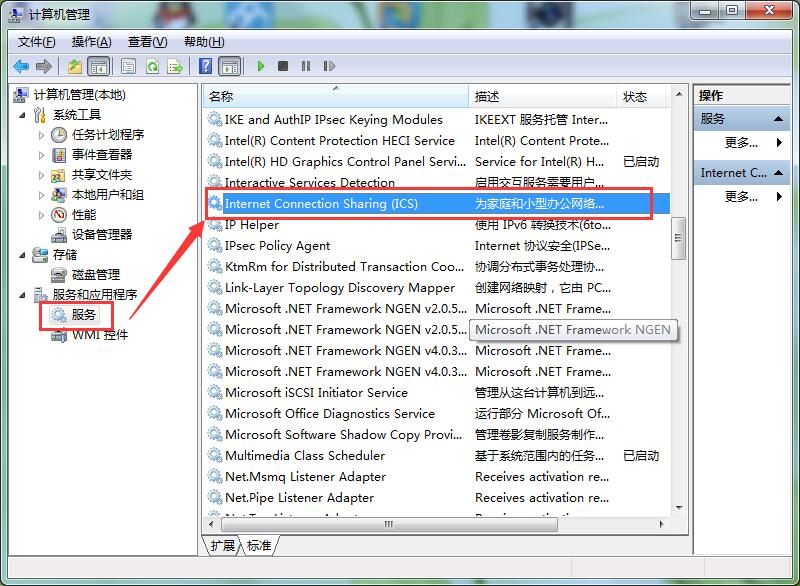Collapse the 系统工具 tree node
Viewport: 800px width, 586px height.
[x=22, y=115]
